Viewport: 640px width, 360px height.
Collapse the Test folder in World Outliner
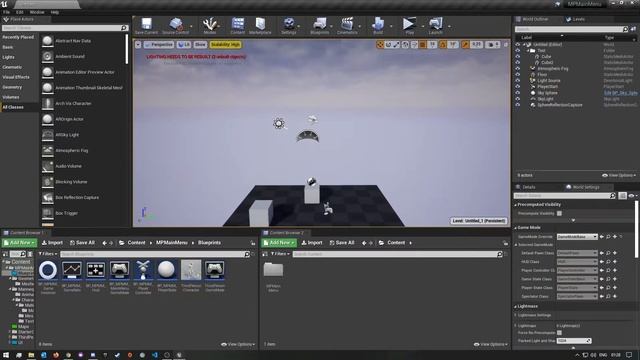point(528,51)
